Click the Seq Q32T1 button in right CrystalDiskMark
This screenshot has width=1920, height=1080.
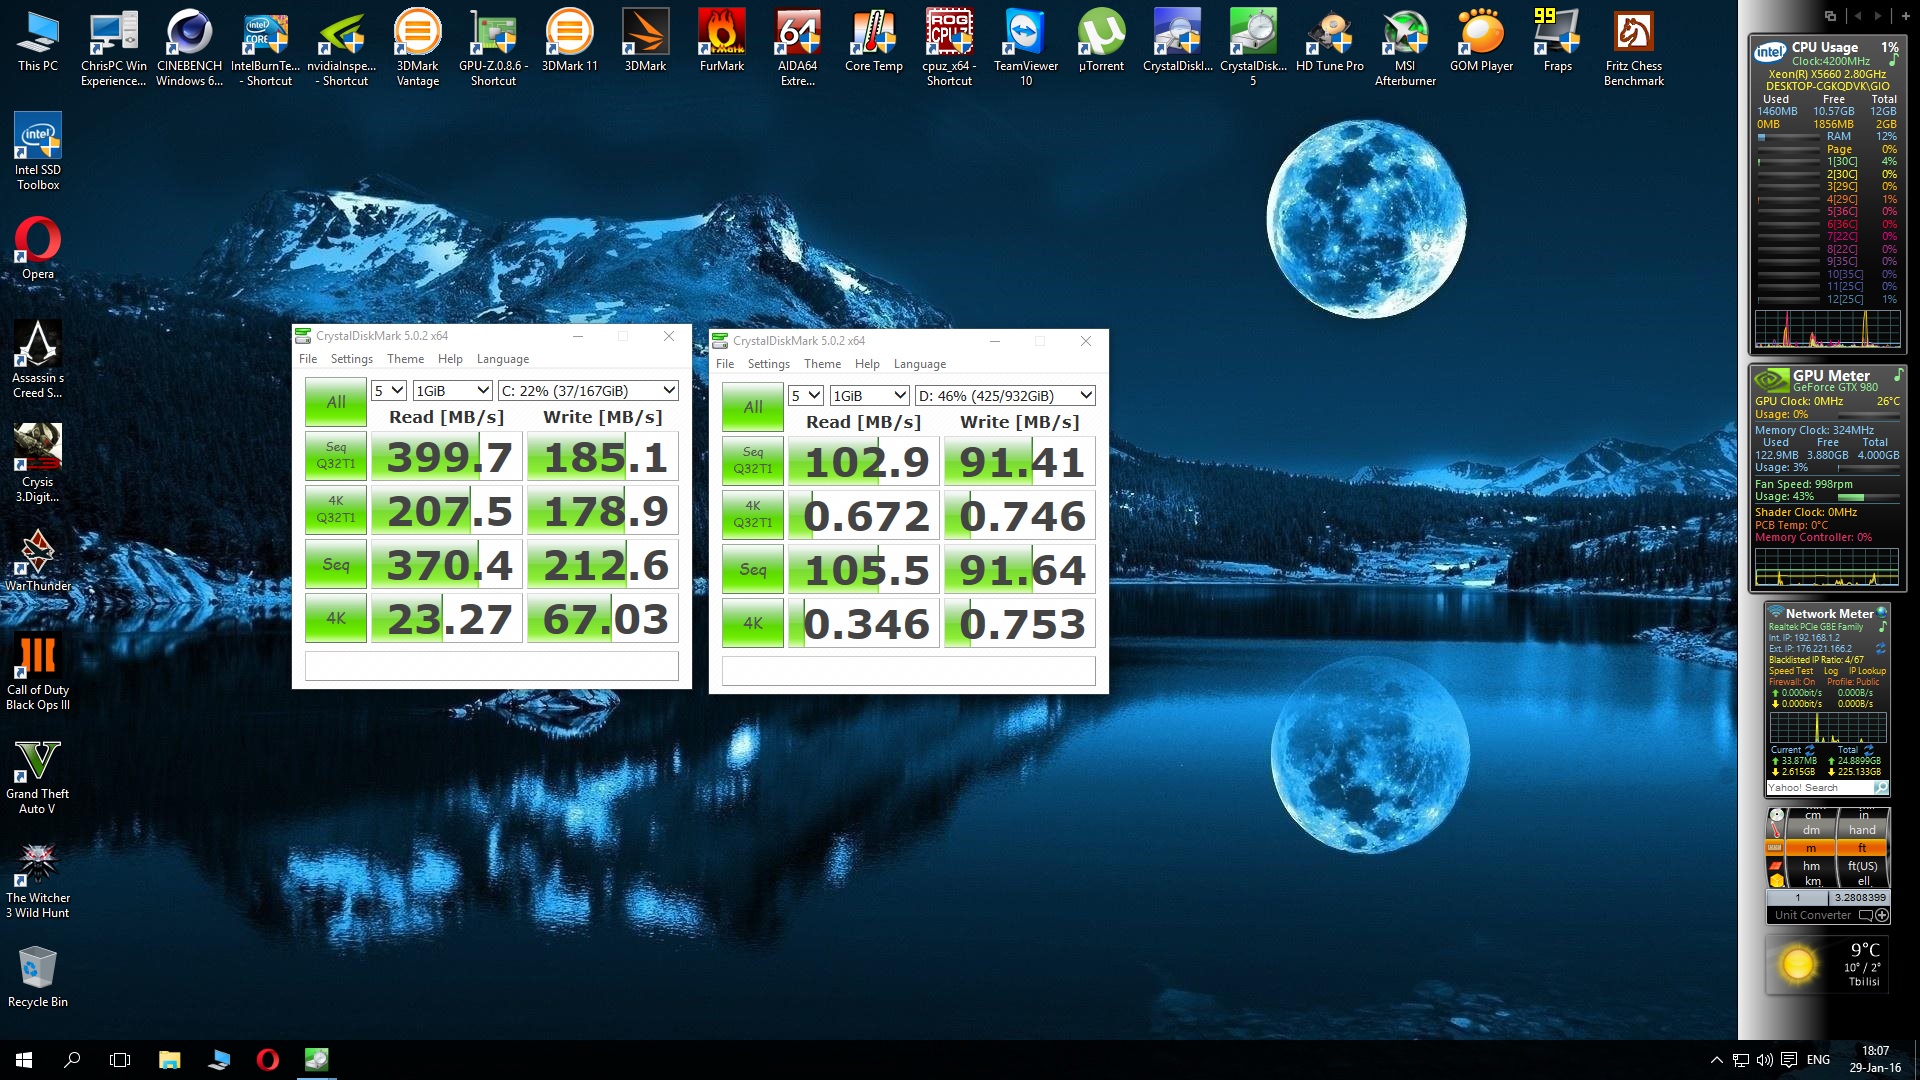(753, 461)
